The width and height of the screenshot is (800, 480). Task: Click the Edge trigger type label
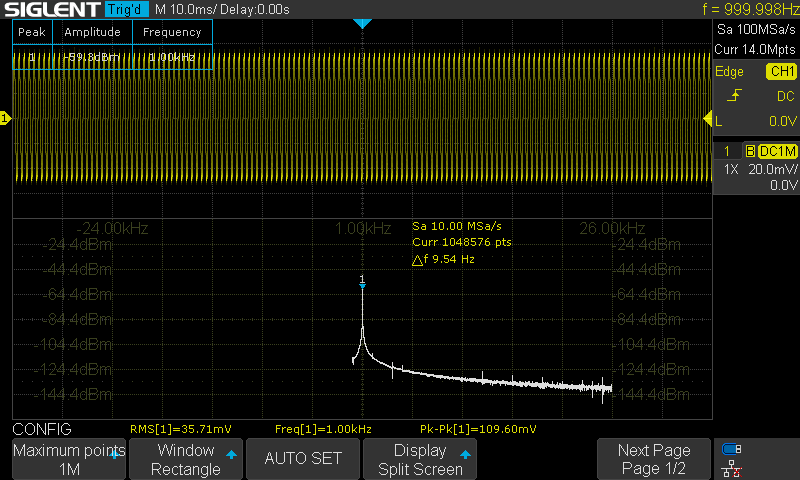pos(729,72)
